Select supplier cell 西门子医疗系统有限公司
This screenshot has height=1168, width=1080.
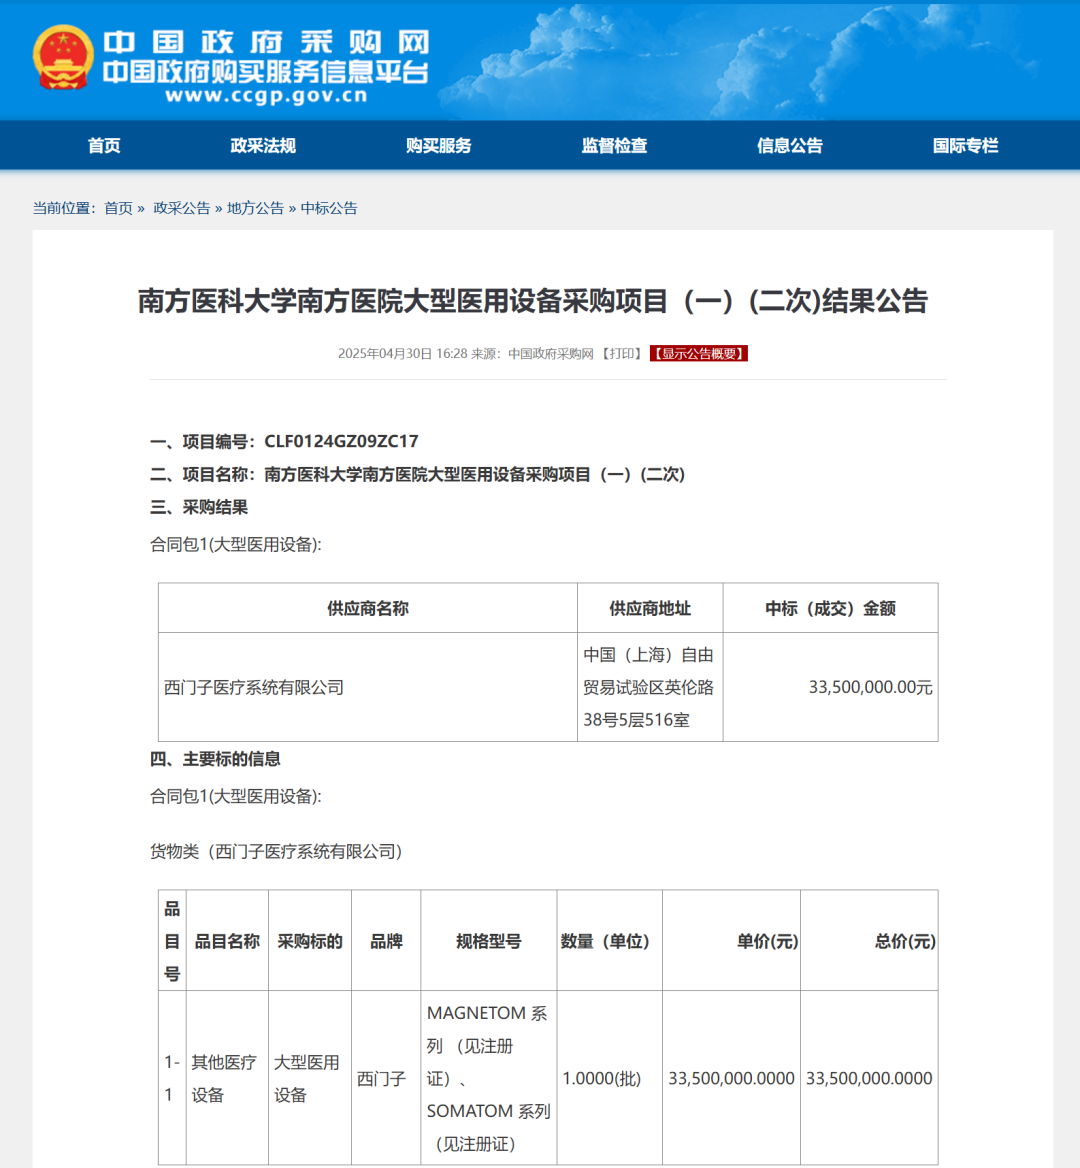point(368,687)
